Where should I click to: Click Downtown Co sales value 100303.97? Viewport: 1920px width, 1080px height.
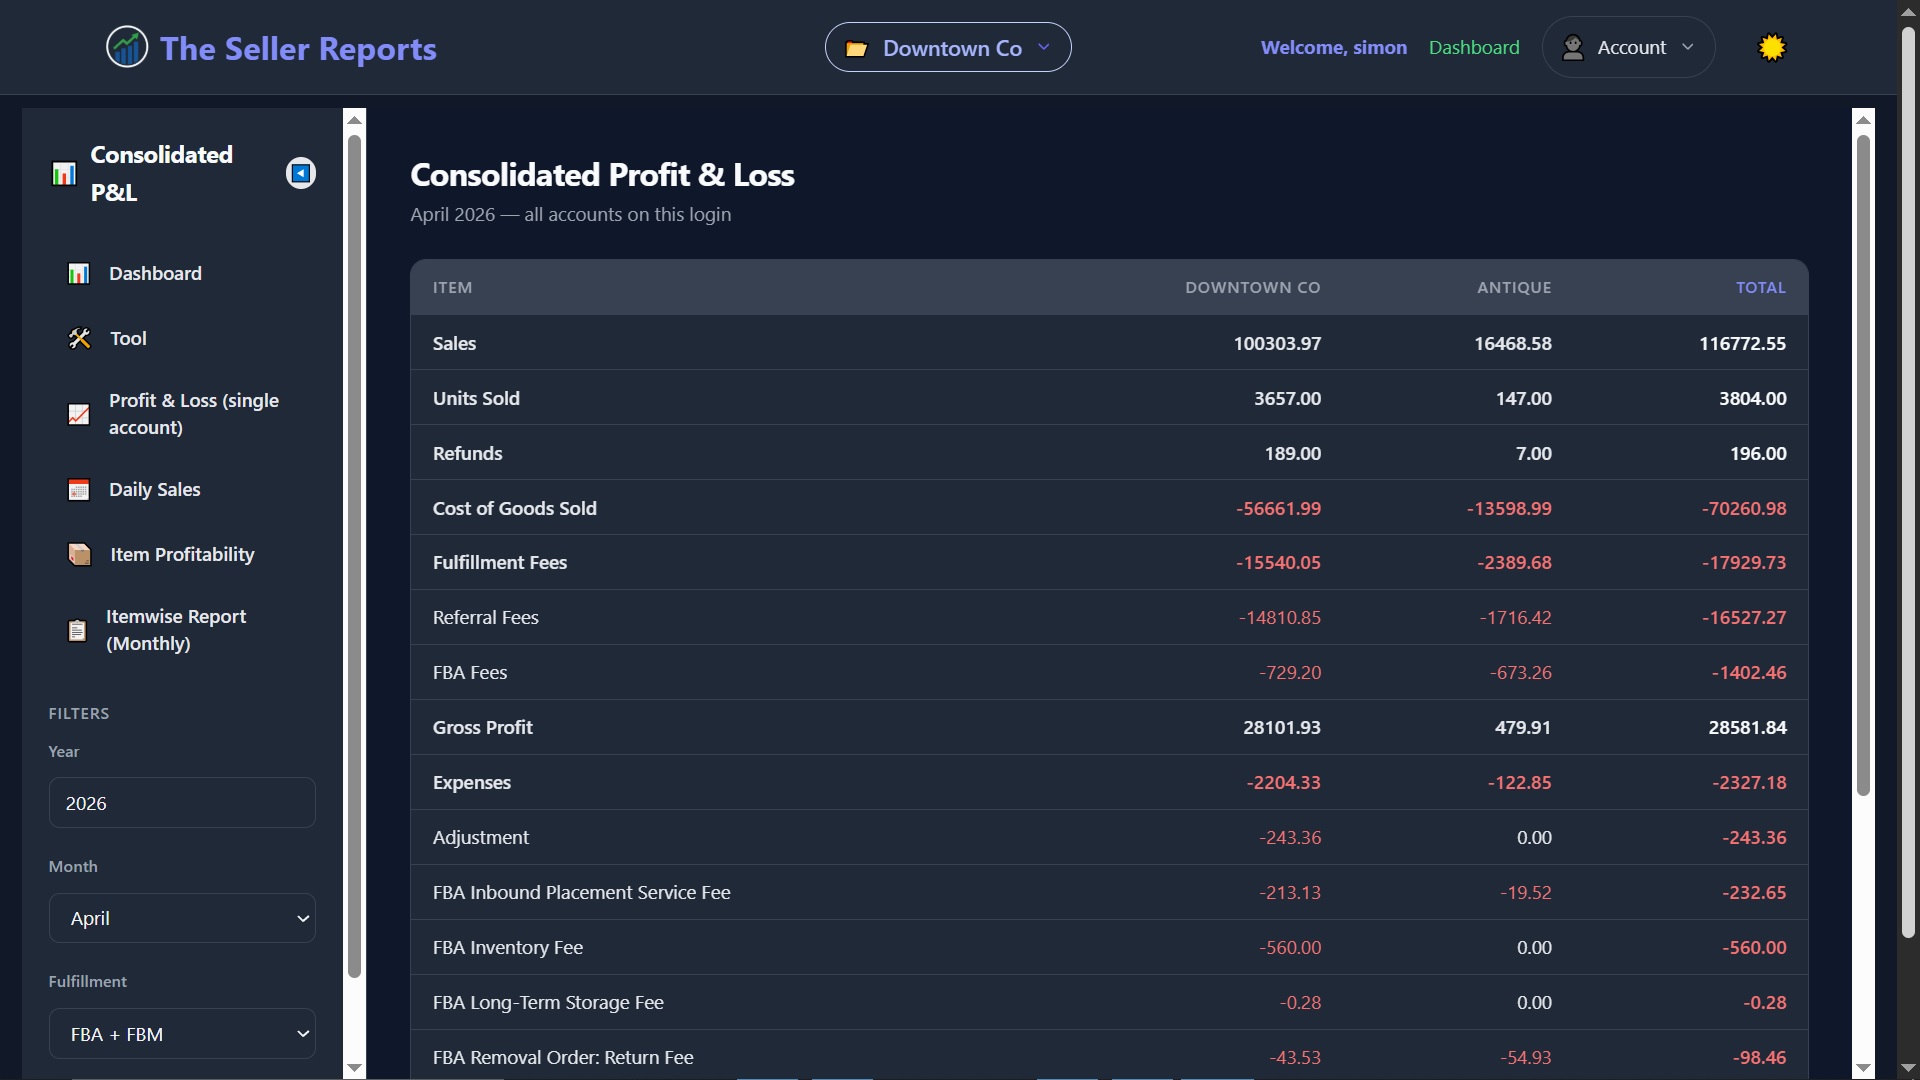1277,343
